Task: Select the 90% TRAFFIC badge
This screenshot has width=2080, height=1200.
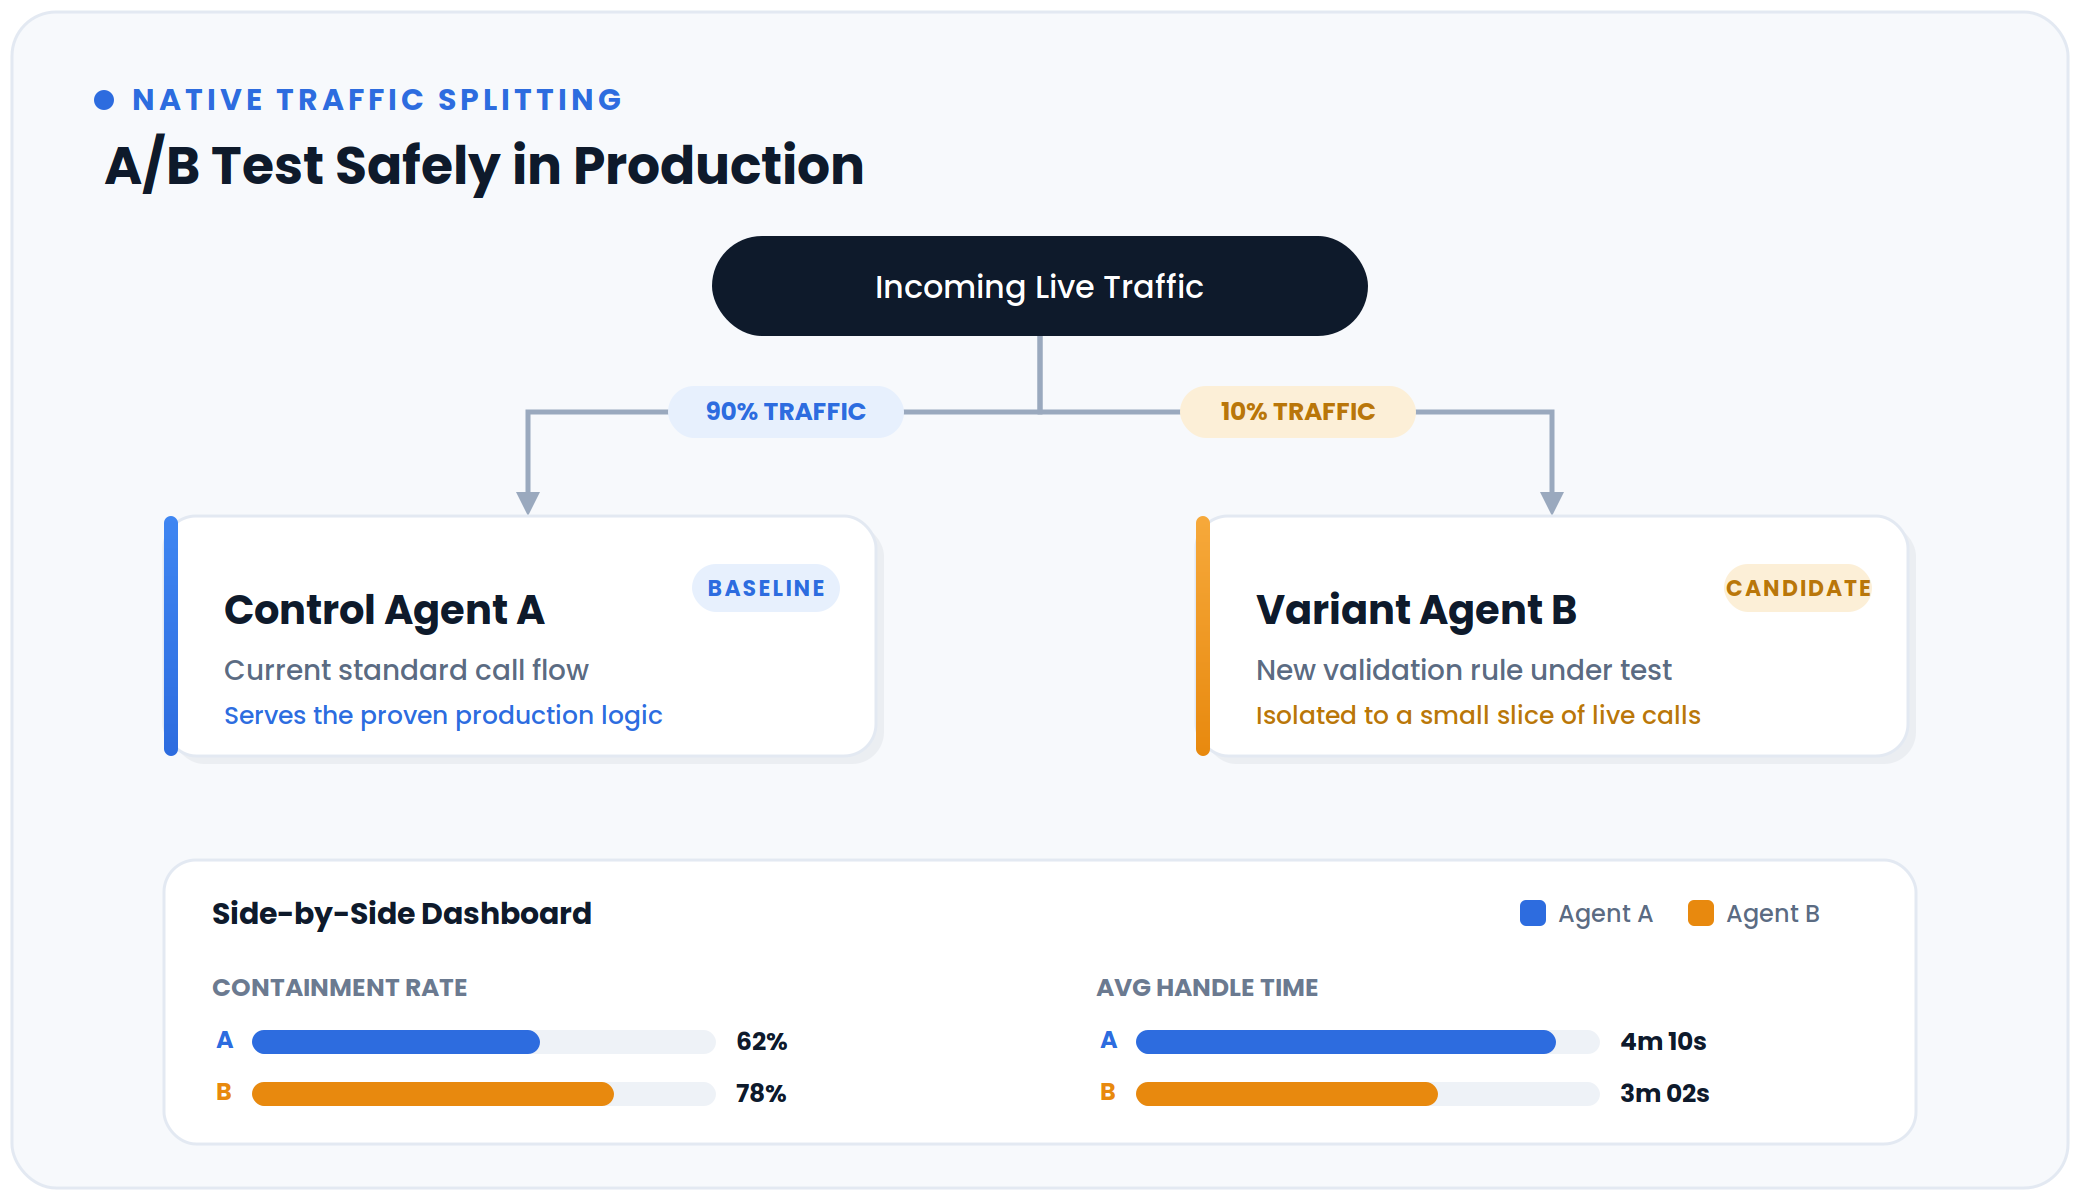Action: (x=785, y=411)
